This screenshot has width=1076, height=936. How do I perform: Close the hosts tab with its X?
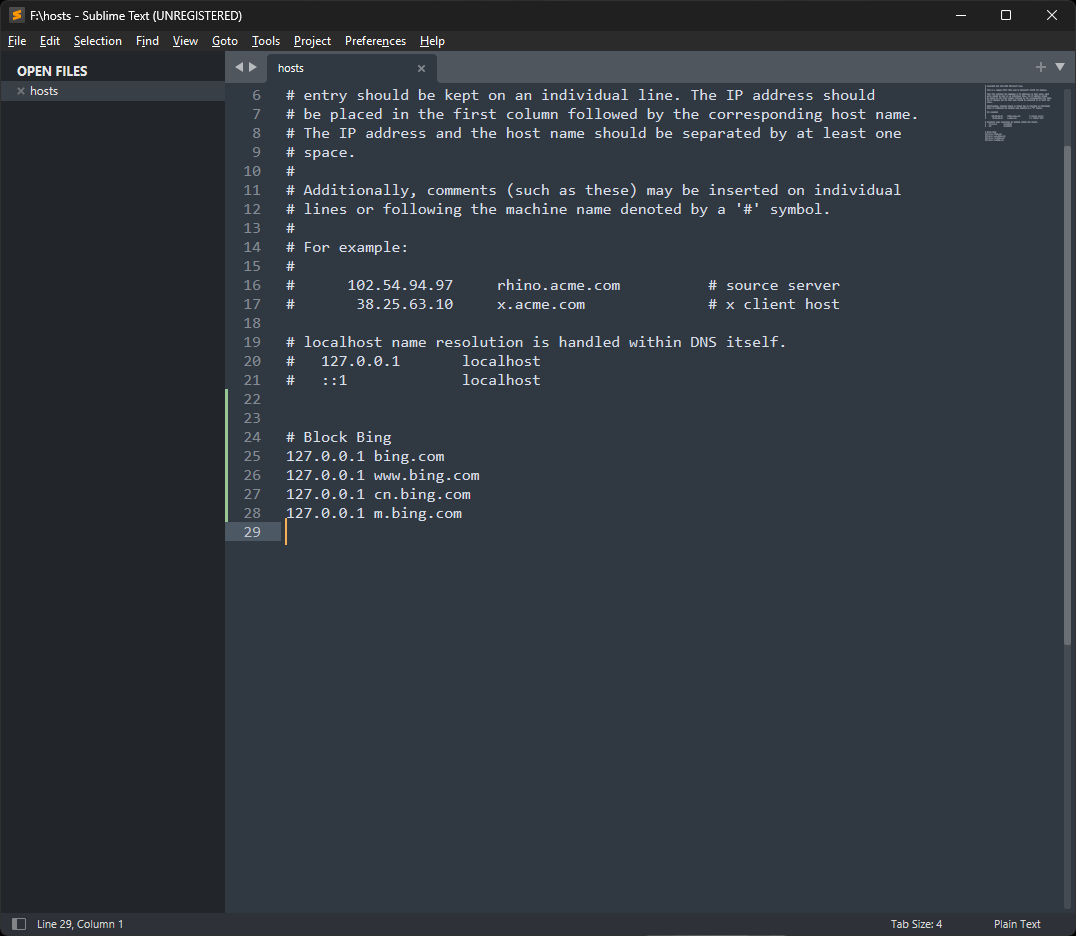[421, 69]
